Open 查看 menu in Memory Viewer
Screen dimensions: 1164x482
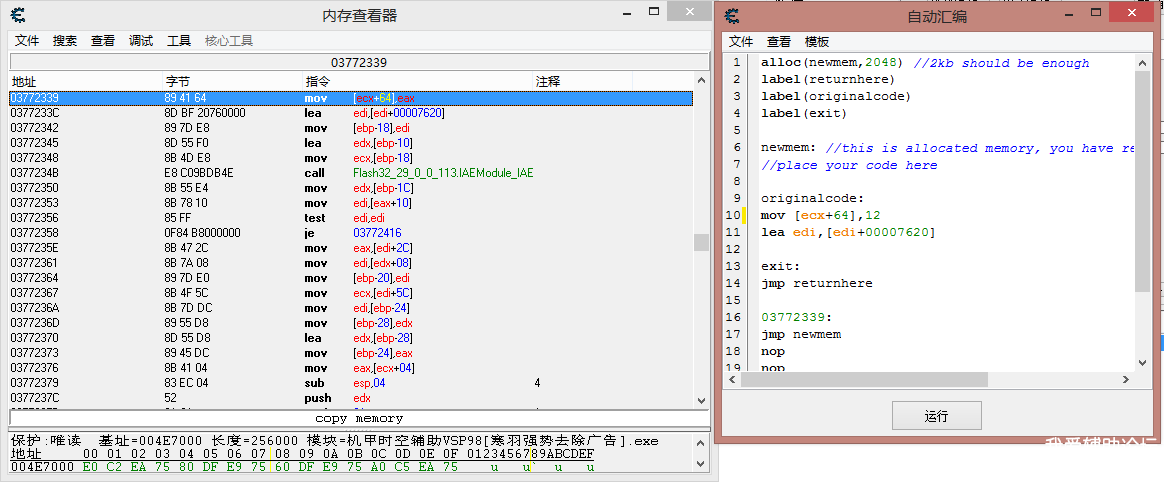click(102, 41)
